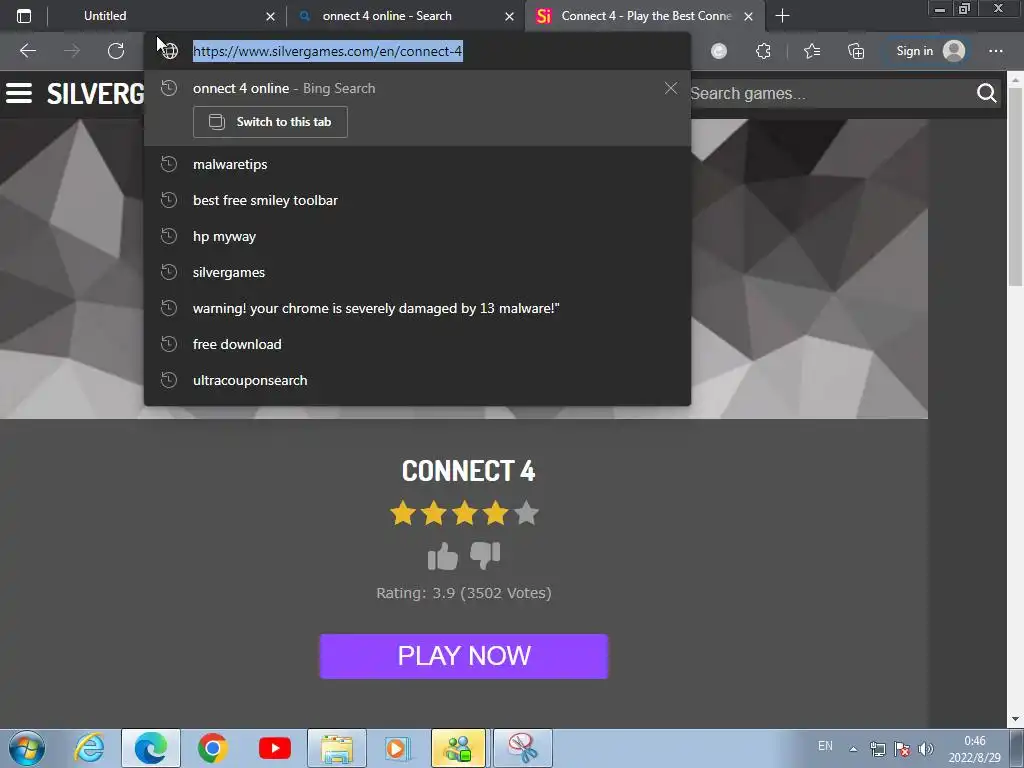This screenshot has width=1024, height=768.
Task: Open the Windows Start button
Action: tap(27, 748)
